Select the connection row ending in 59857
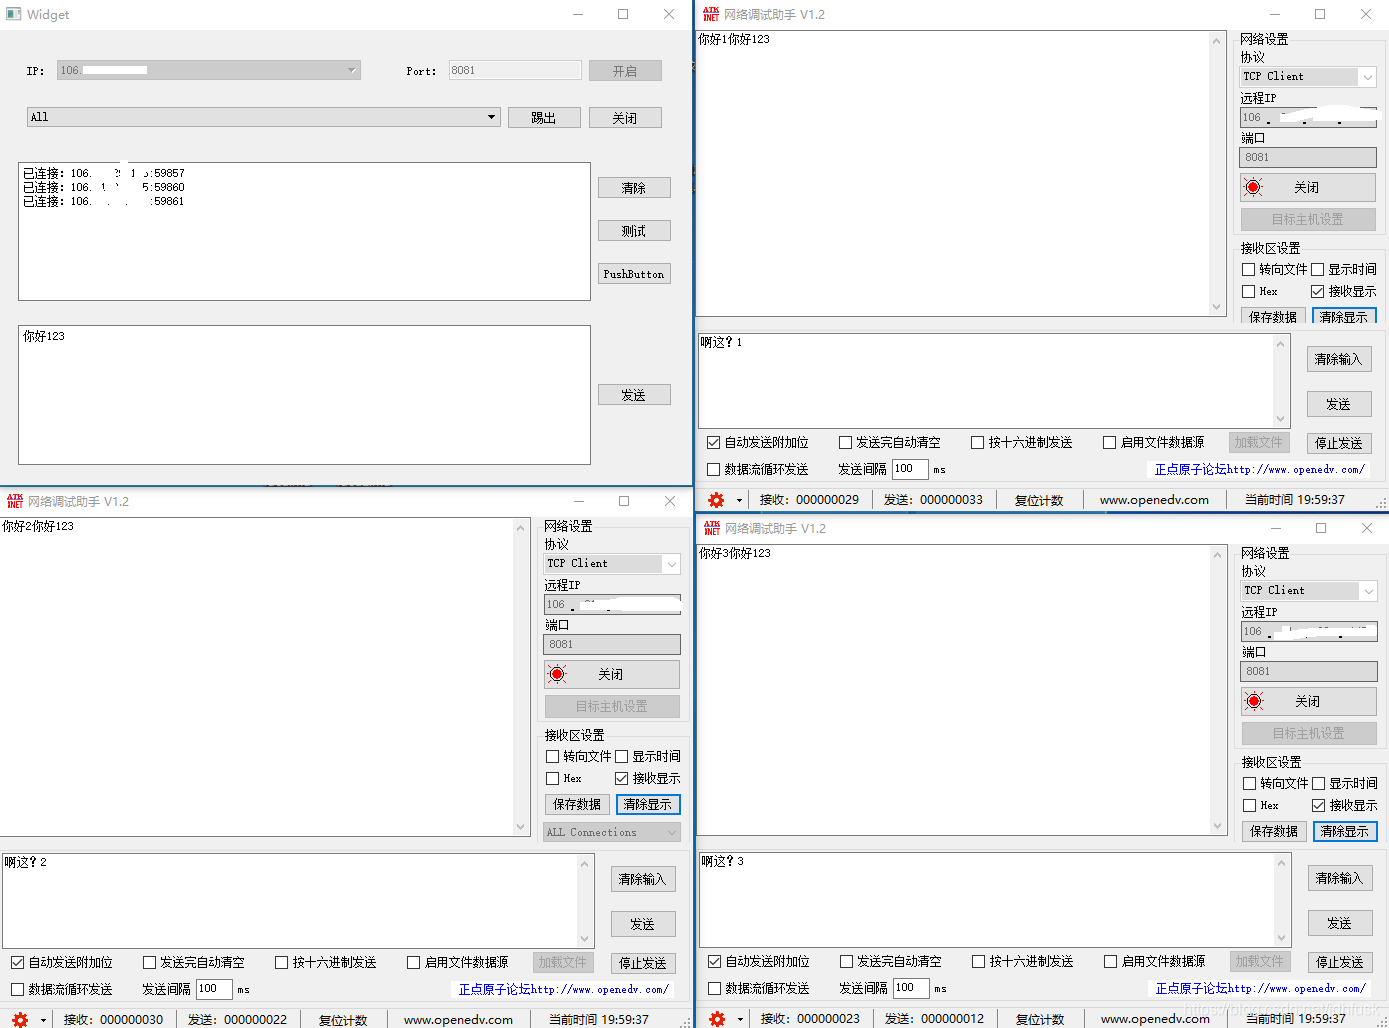 coord(104,173)
